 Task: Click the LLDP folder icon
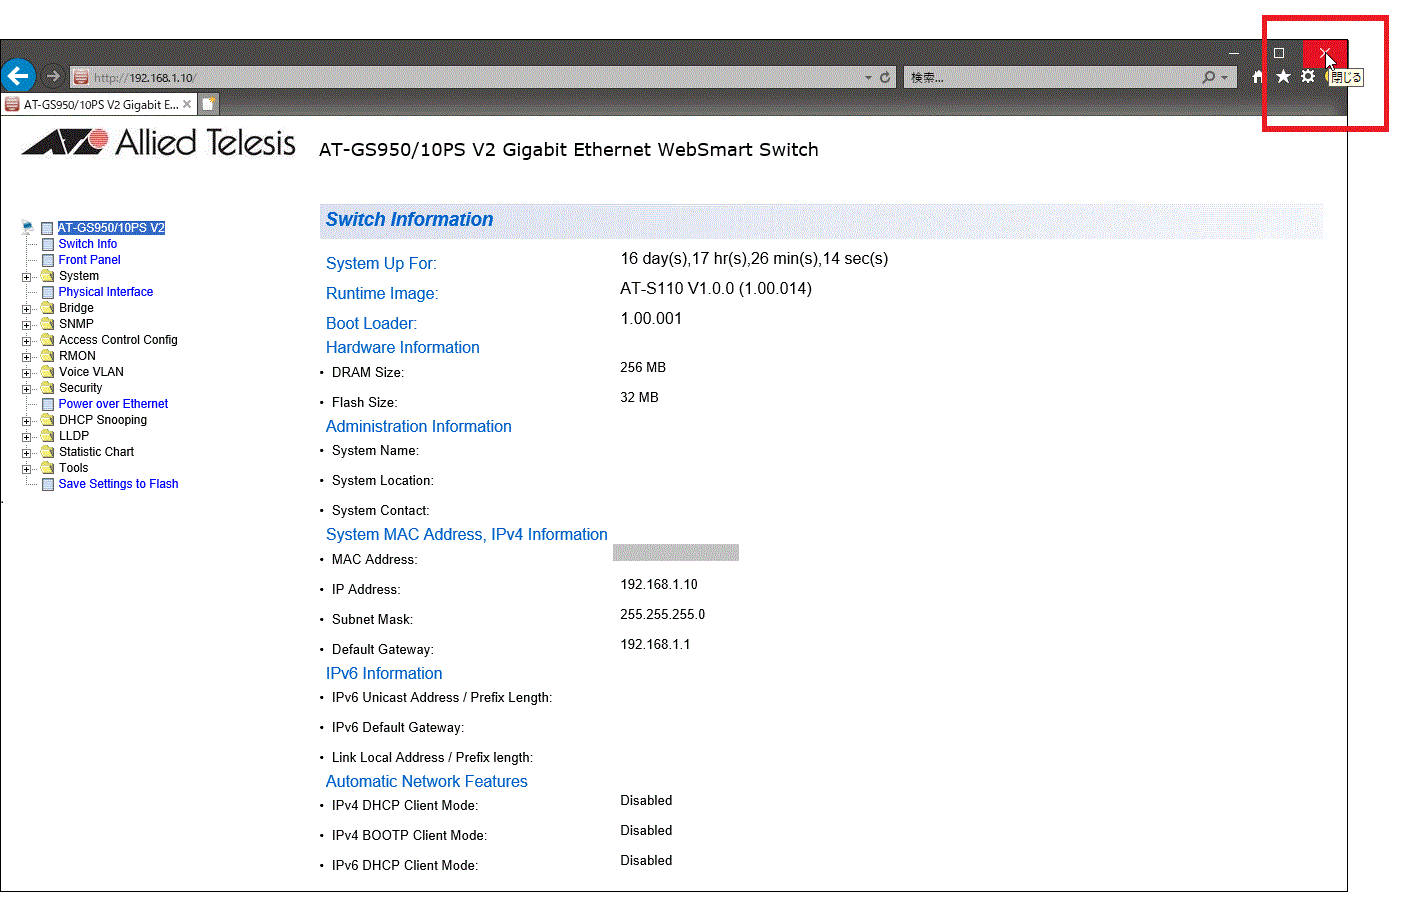pos(47,436)
